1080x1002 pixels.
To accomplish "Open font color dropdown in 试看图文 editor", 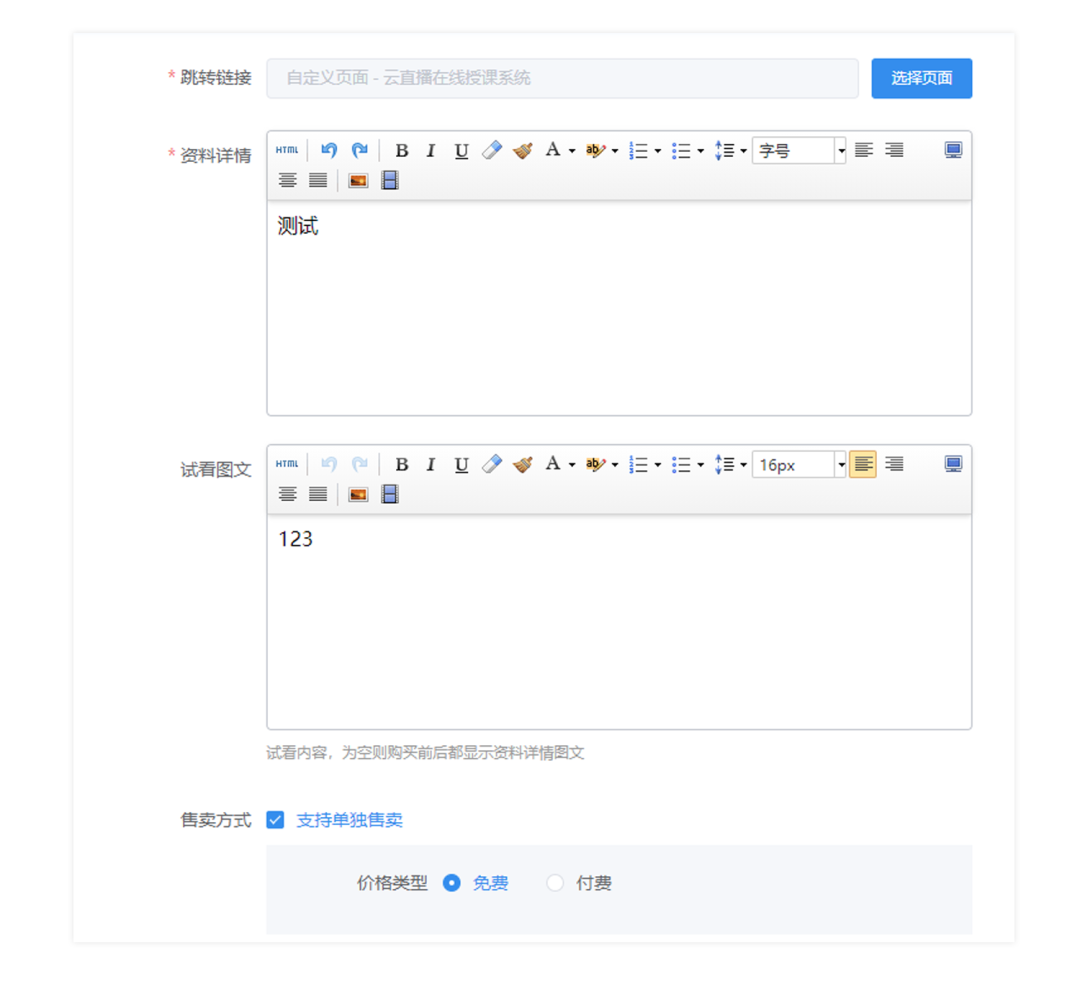I will point(572,465).
